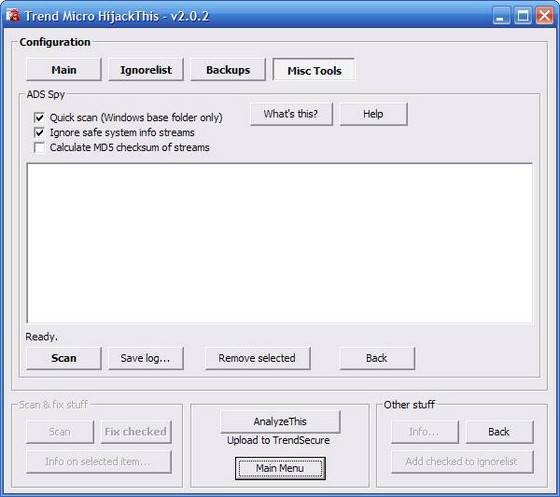Image resolution: width=560 pixels, height=497 pixels.
Task: Click inside the empty ADS results list
Action: coord(280,243)
